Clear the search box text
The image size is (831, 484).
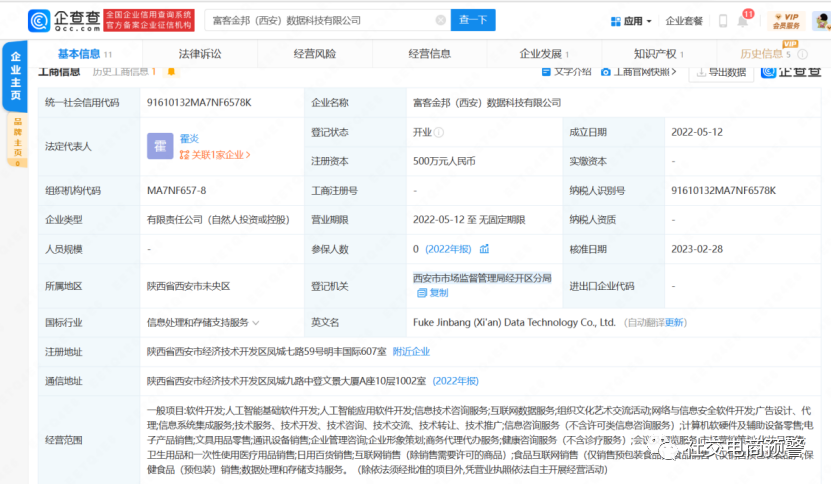(440, 20)
